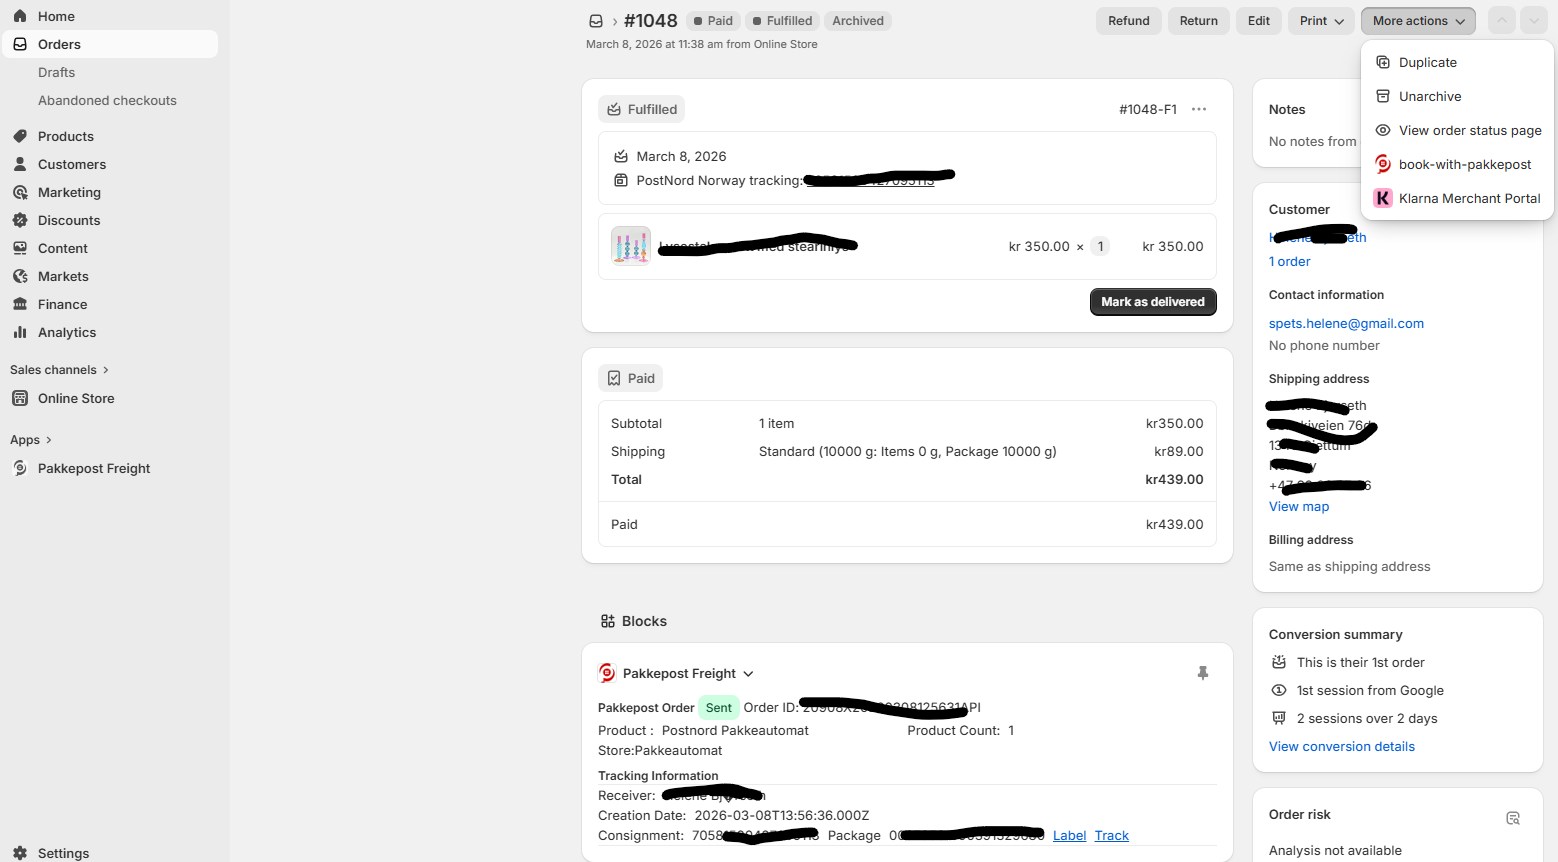
Task: Click the Customers person icon
Action: tap(20, 164)
